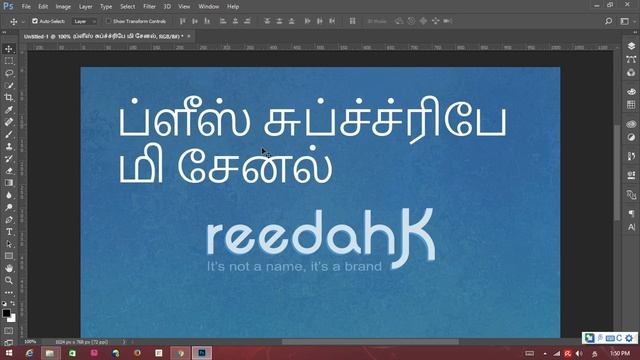Reset default foreground and background colors
Viewport: 640px width, 360px height.
pos(4,304)
